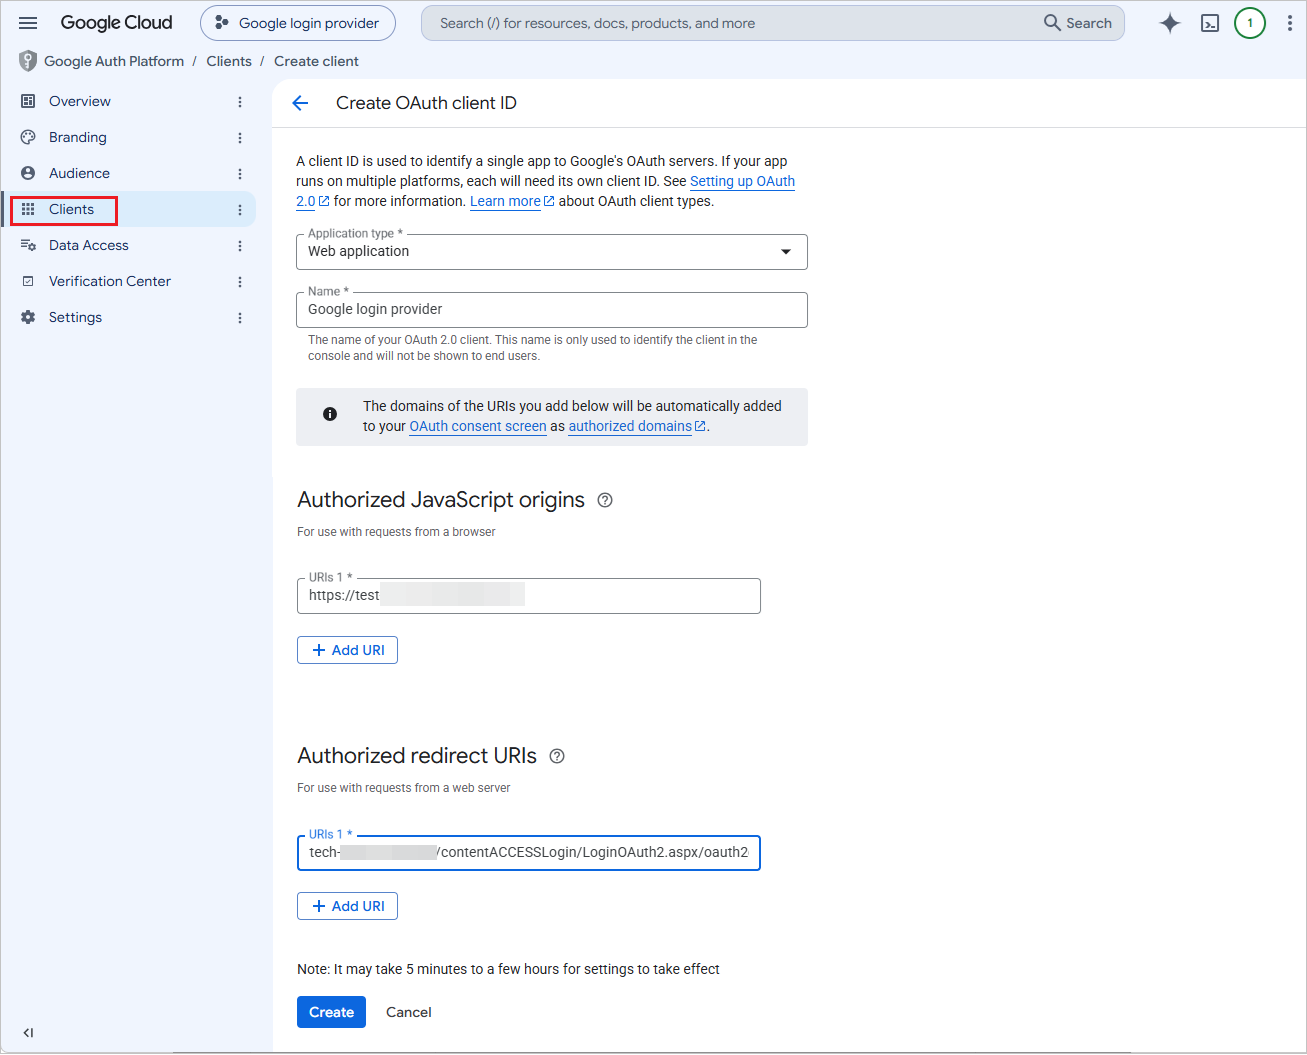Click the Name field containing Google login provider
This screenshot has width=1307, height=1055.
[551, 310]
